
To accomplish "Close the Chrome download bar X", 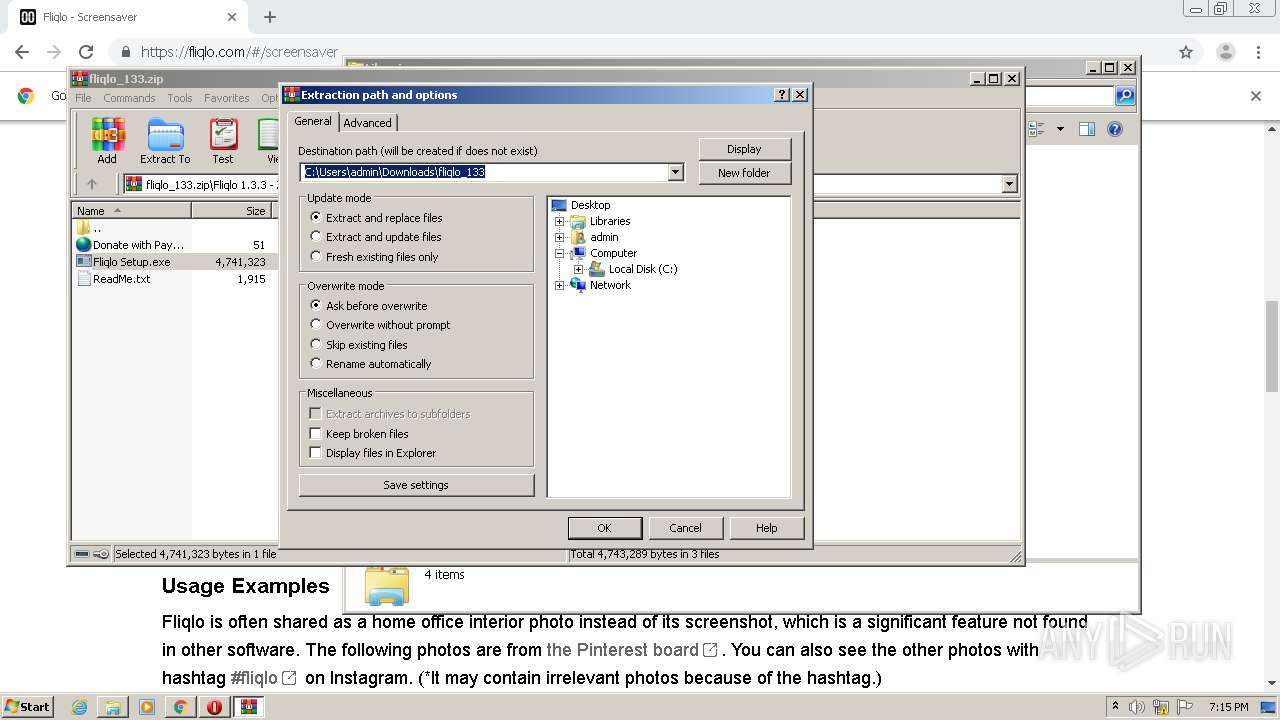I will 1256,96.
